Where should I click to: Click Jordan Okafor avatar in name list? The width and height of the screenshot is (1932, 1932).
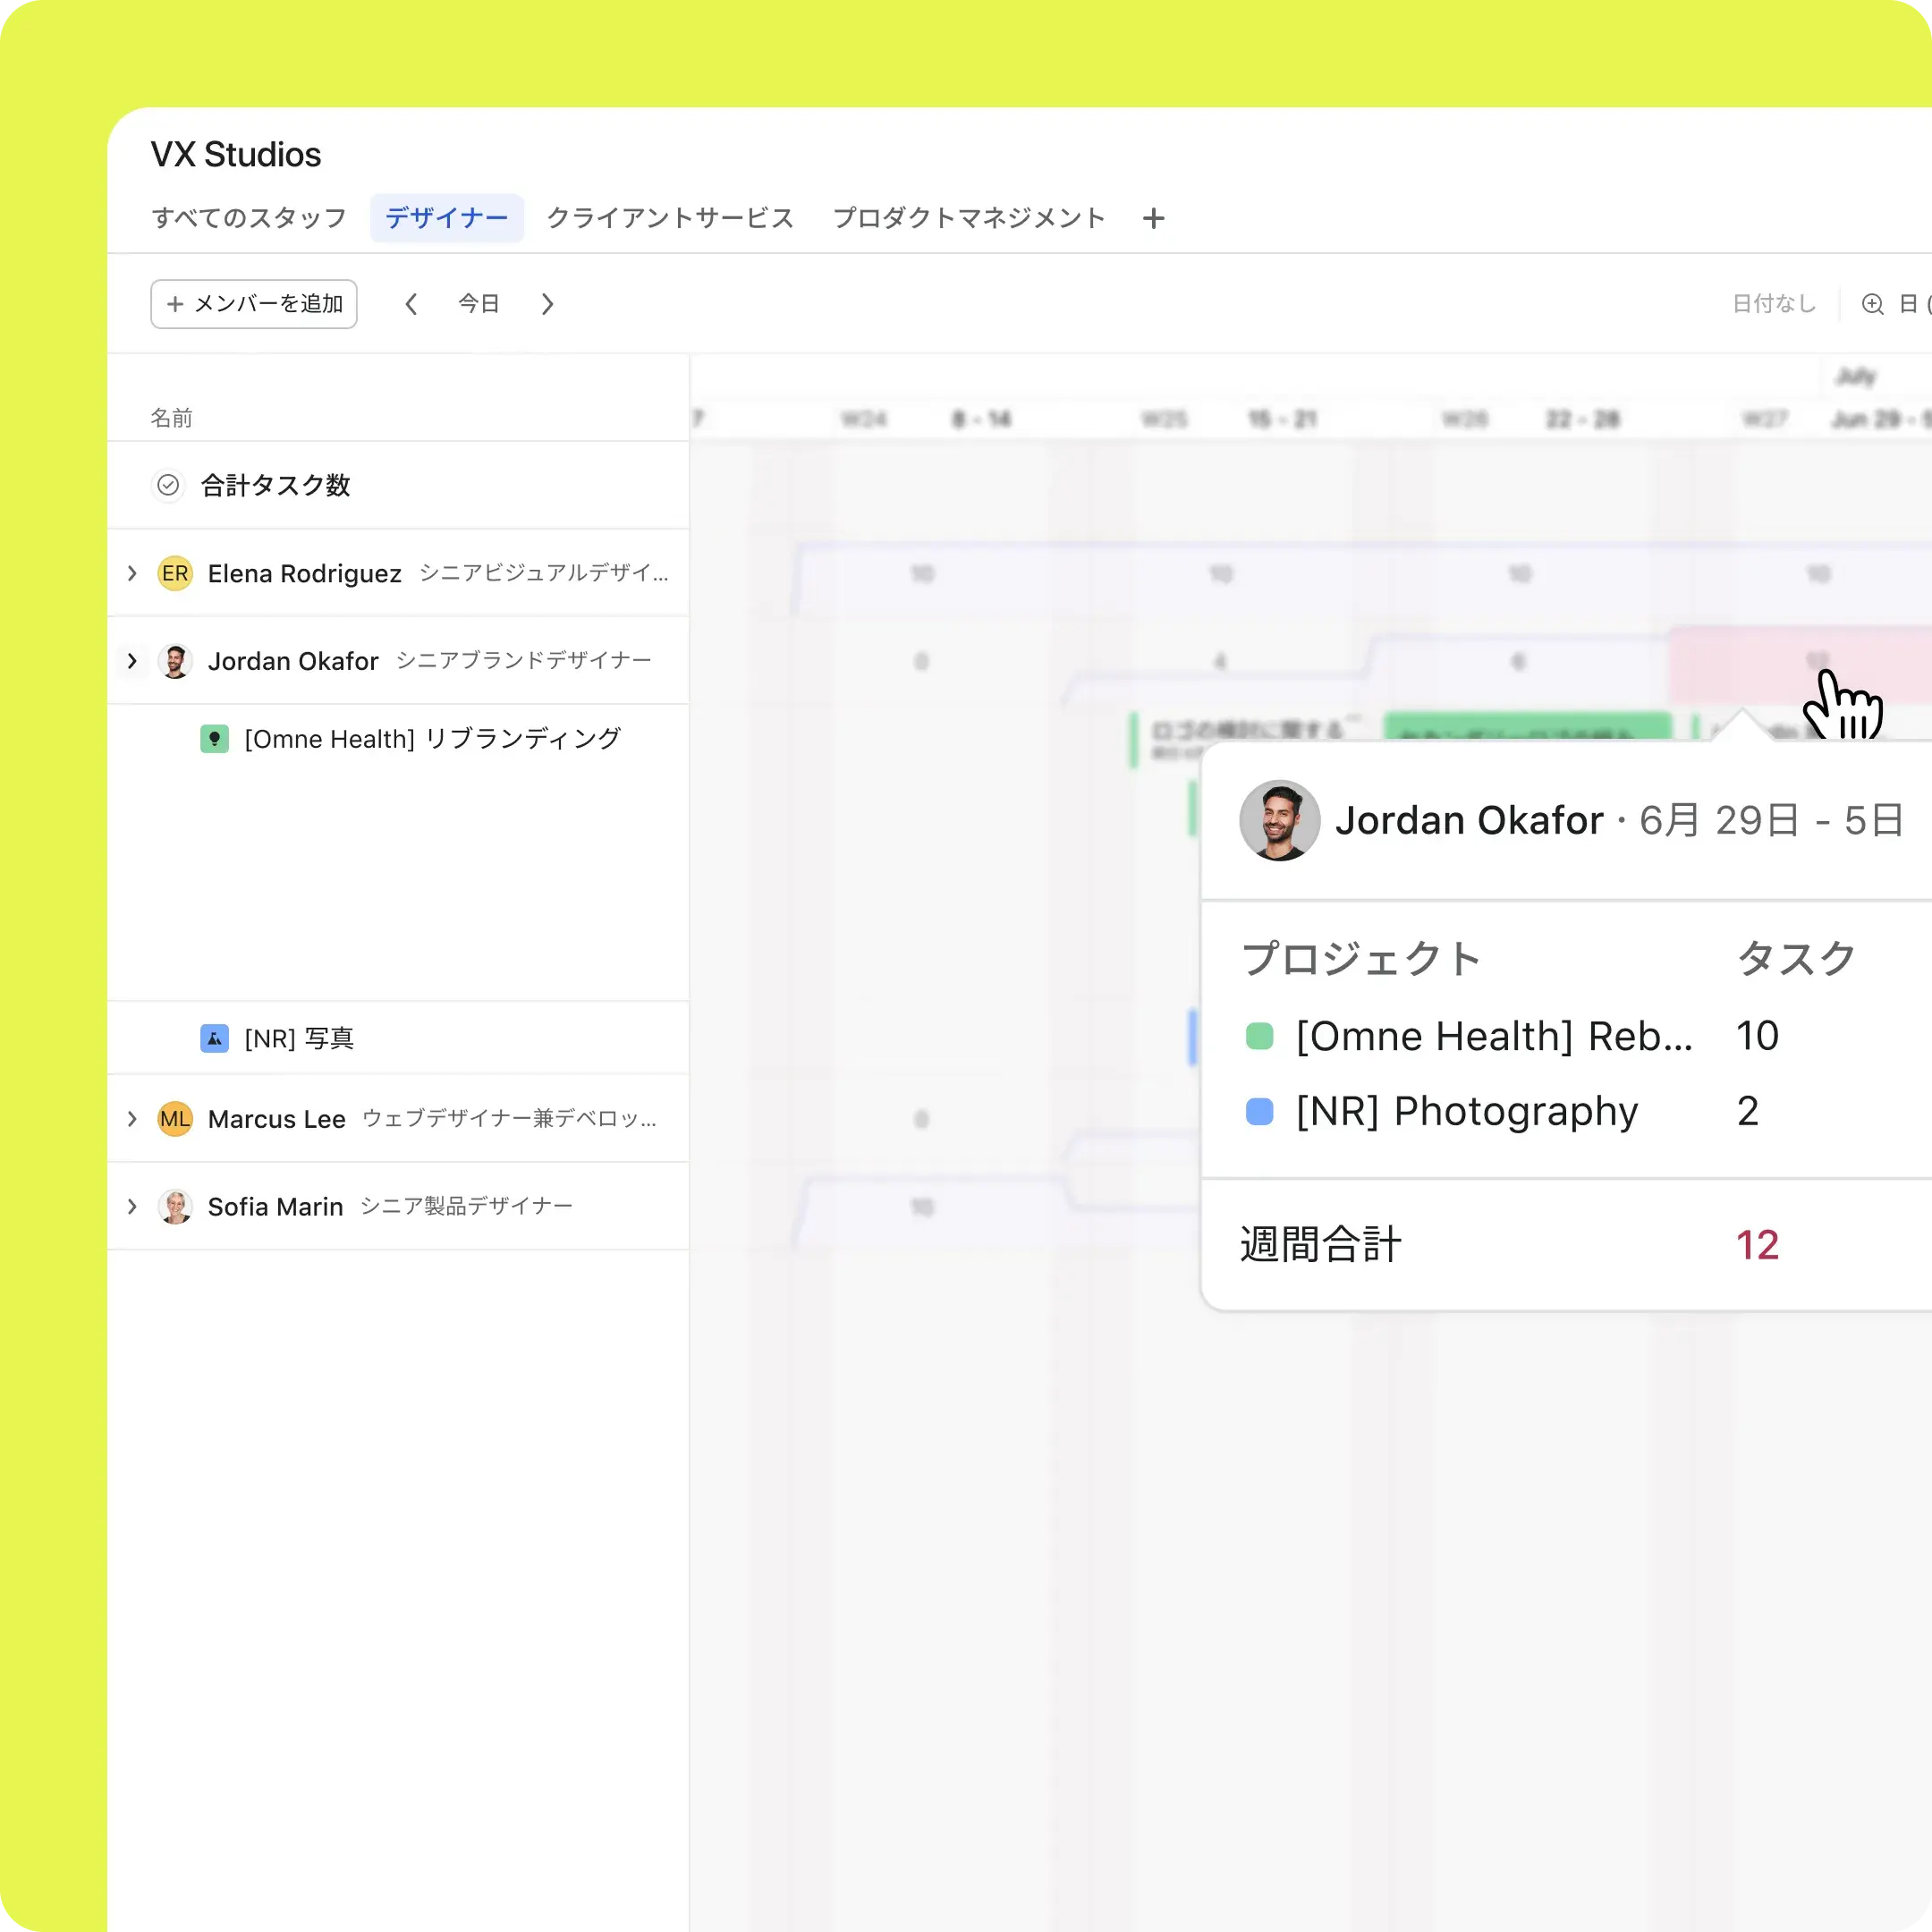[175, 661]
